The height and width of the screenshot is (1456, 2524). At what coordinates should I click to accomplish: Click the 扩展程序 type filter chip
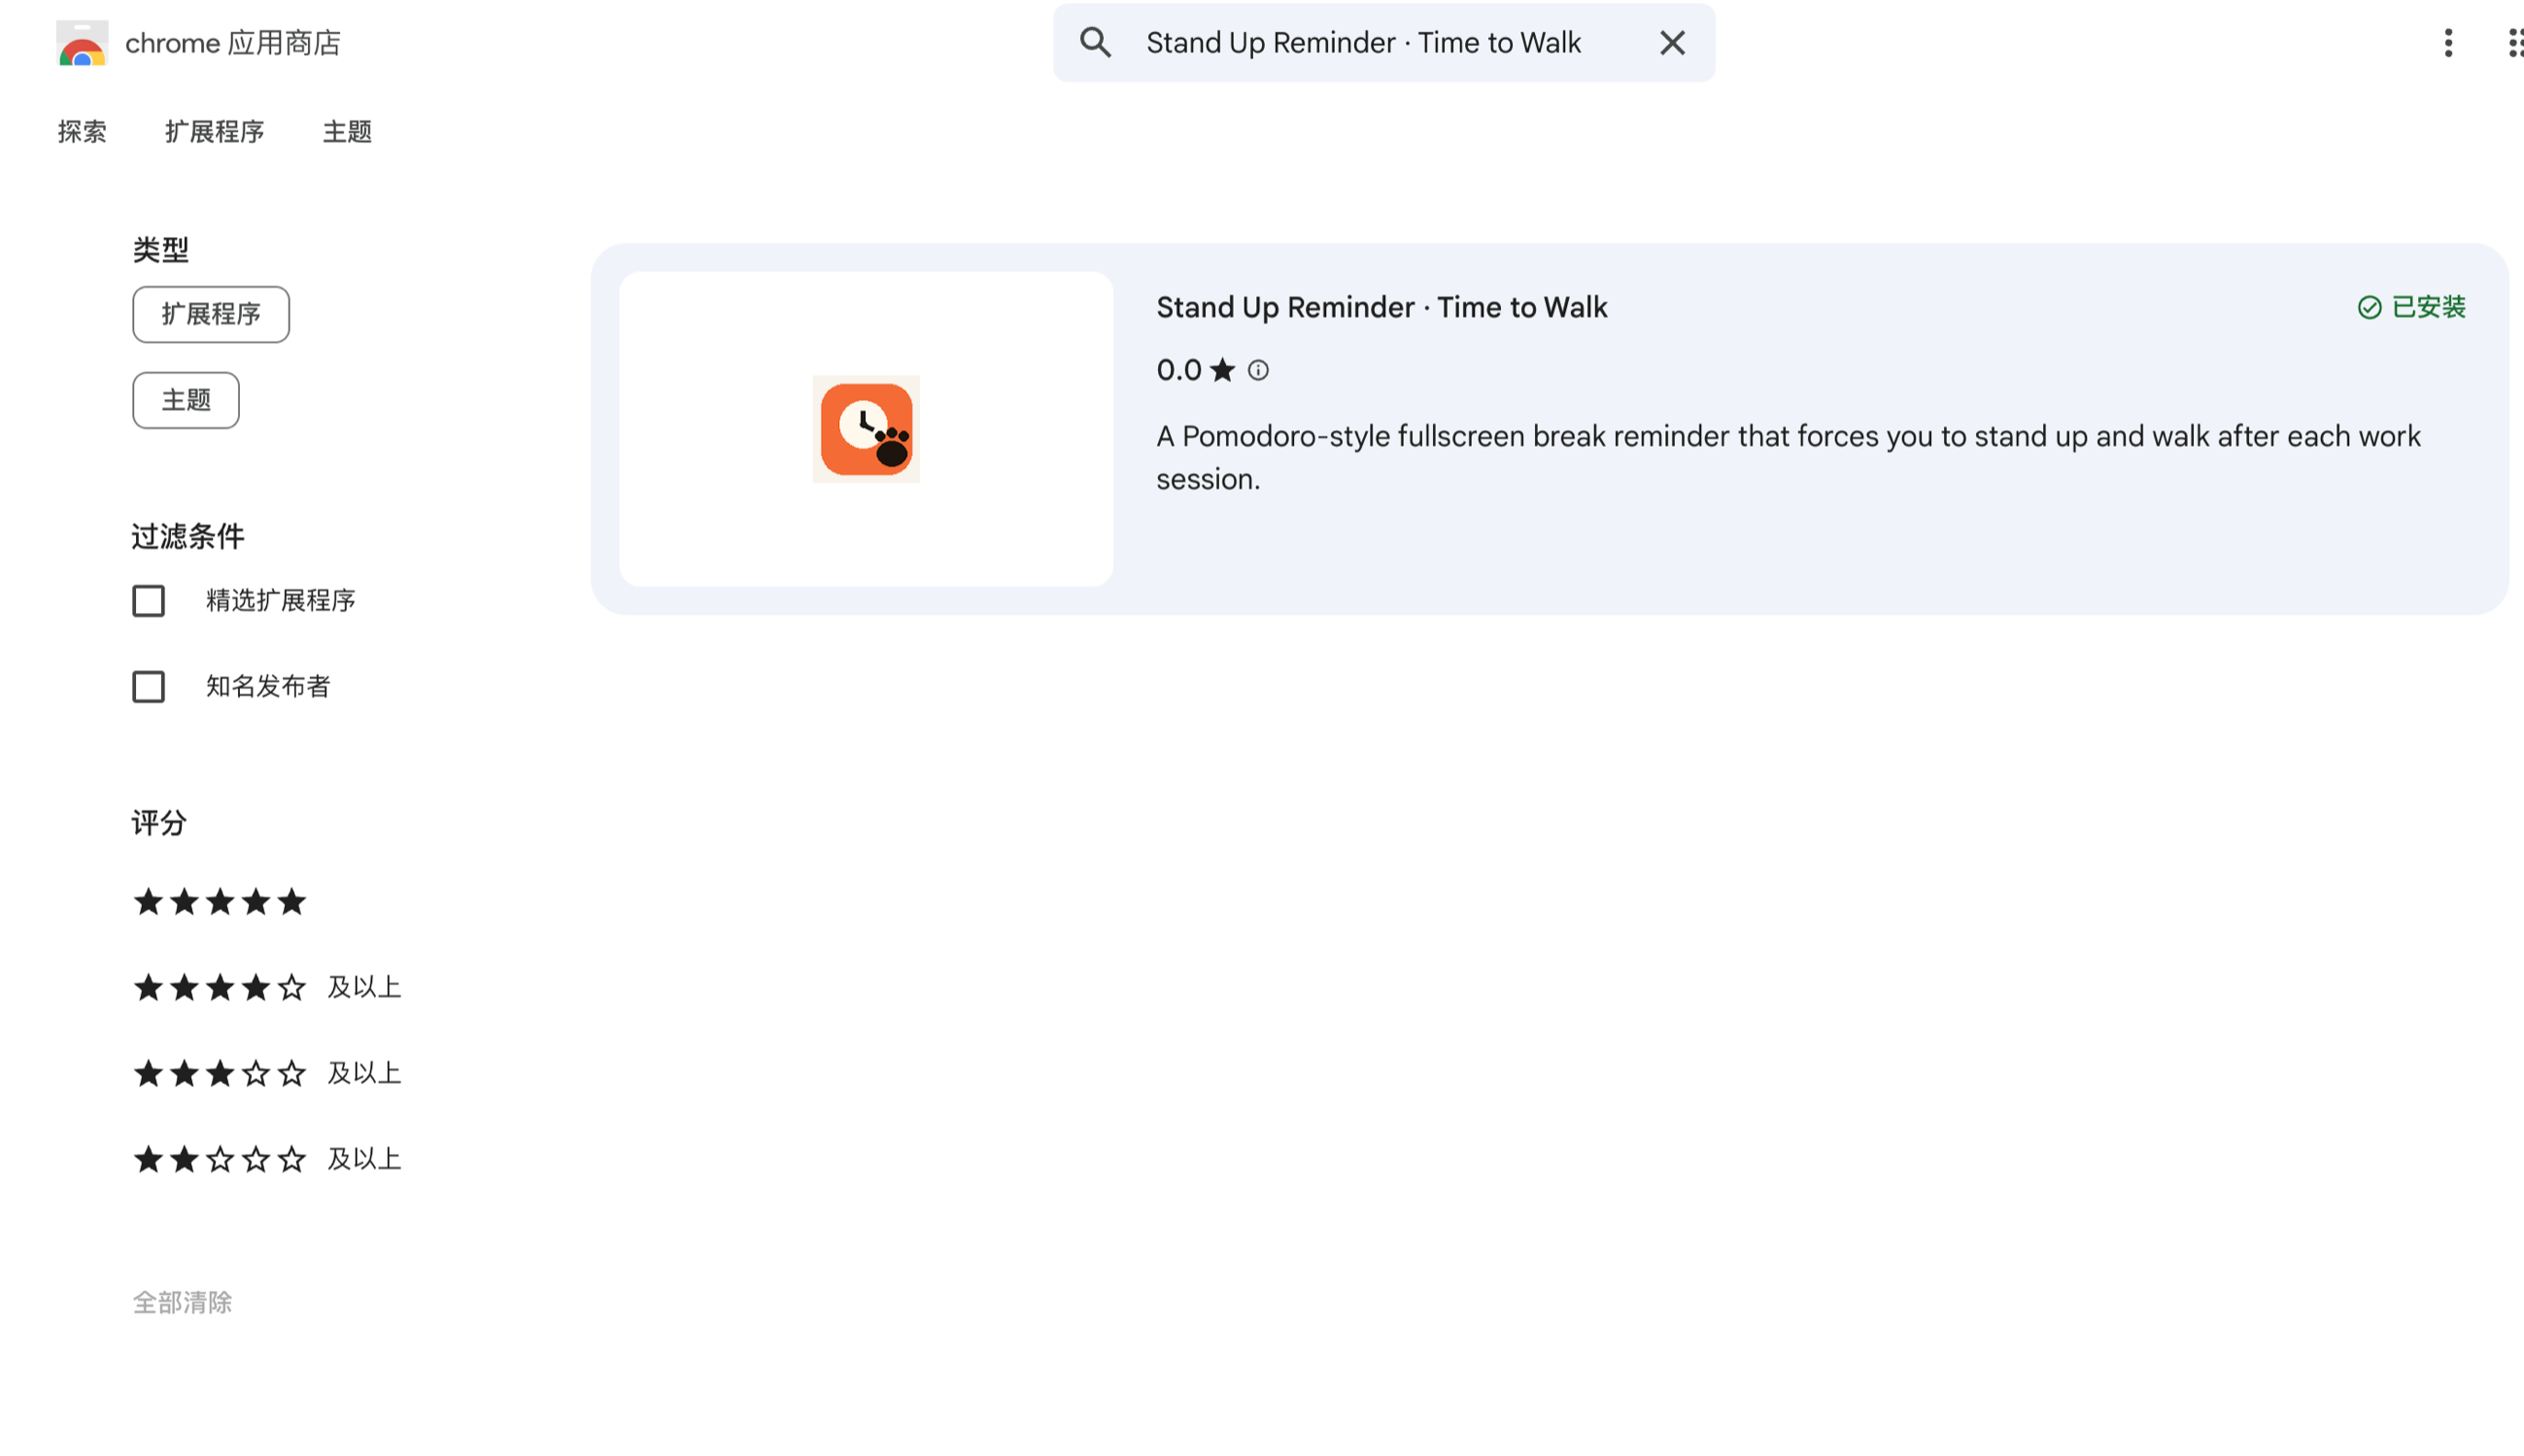point(211,315)
